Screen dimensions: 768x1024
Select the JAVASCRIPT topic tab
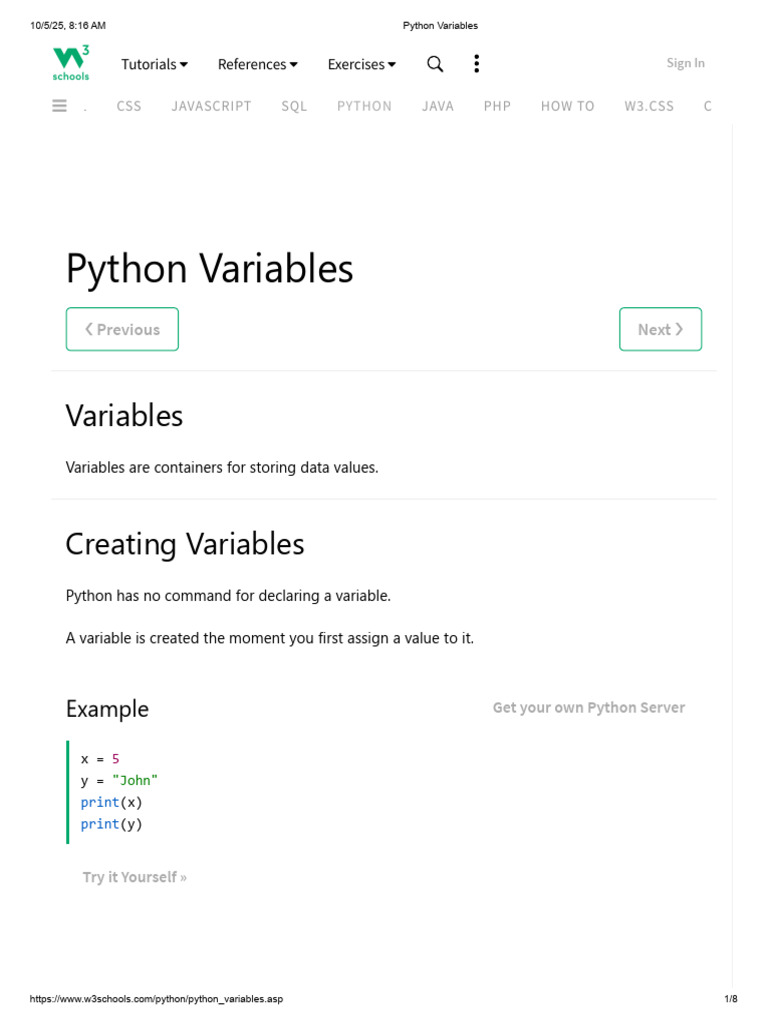pos(211,106)
